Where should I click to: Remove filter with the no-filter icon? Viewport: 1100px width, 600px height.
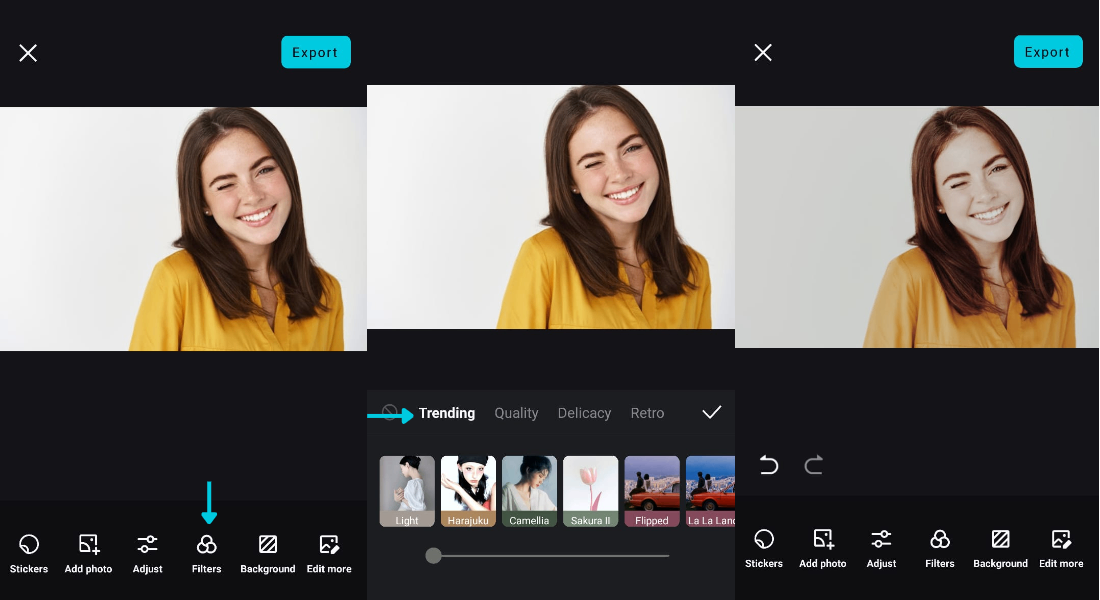[x=389, y=412]
